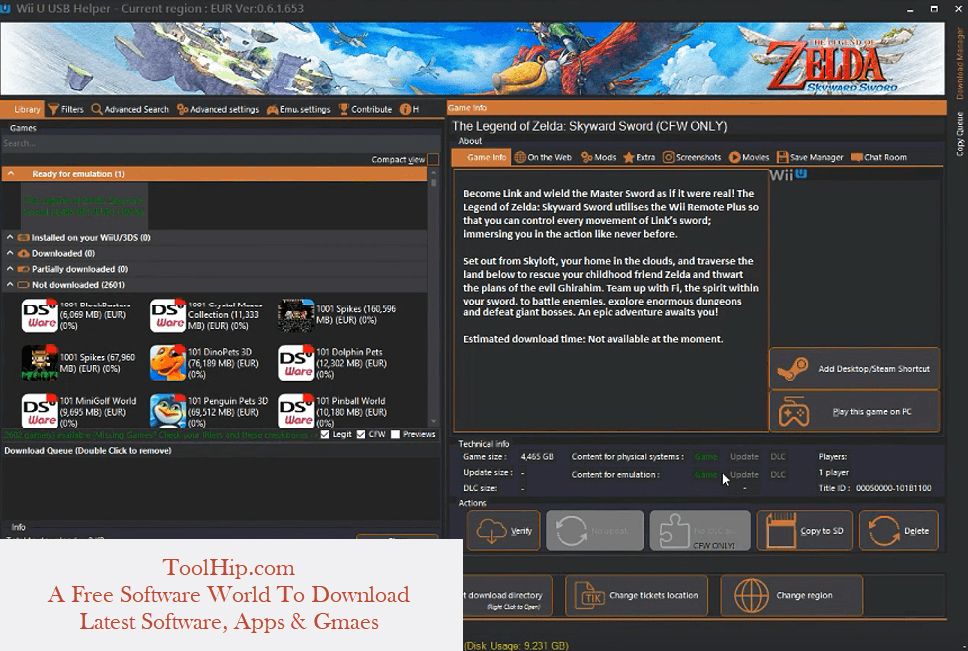Uncheck the CFW checkbox
Image resolution: width=968 pixels, height=651 pixels.
coord(361,434)
